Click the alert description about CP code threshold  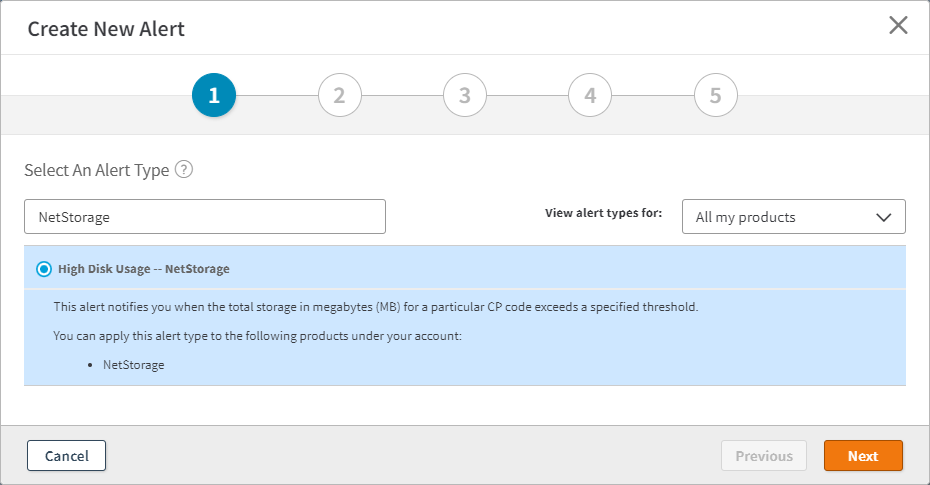pyautogui.click(x=375, y=306)
